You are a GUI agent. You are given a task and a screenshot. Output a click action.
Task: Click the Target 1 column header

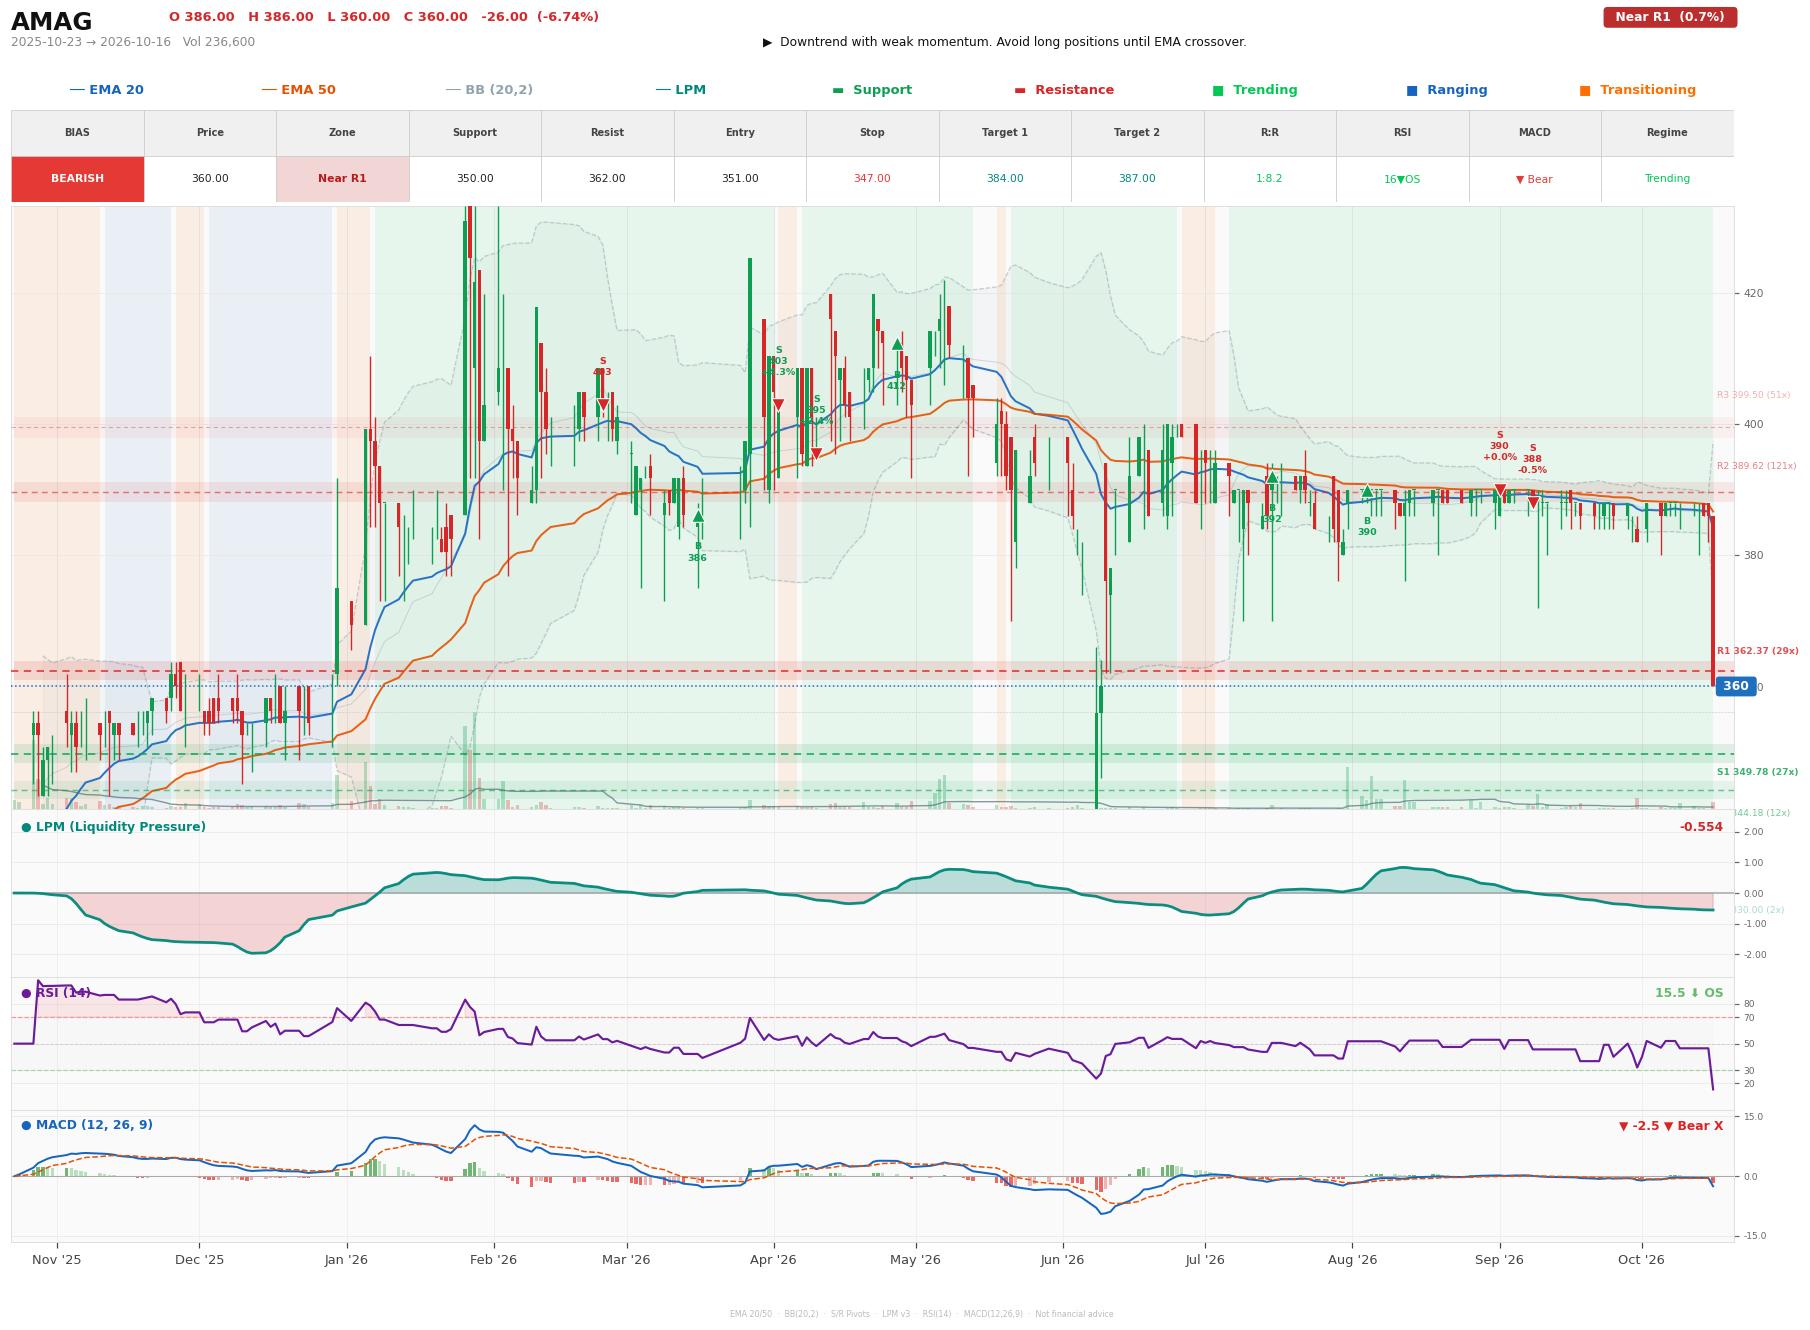tap(1005, 133)
